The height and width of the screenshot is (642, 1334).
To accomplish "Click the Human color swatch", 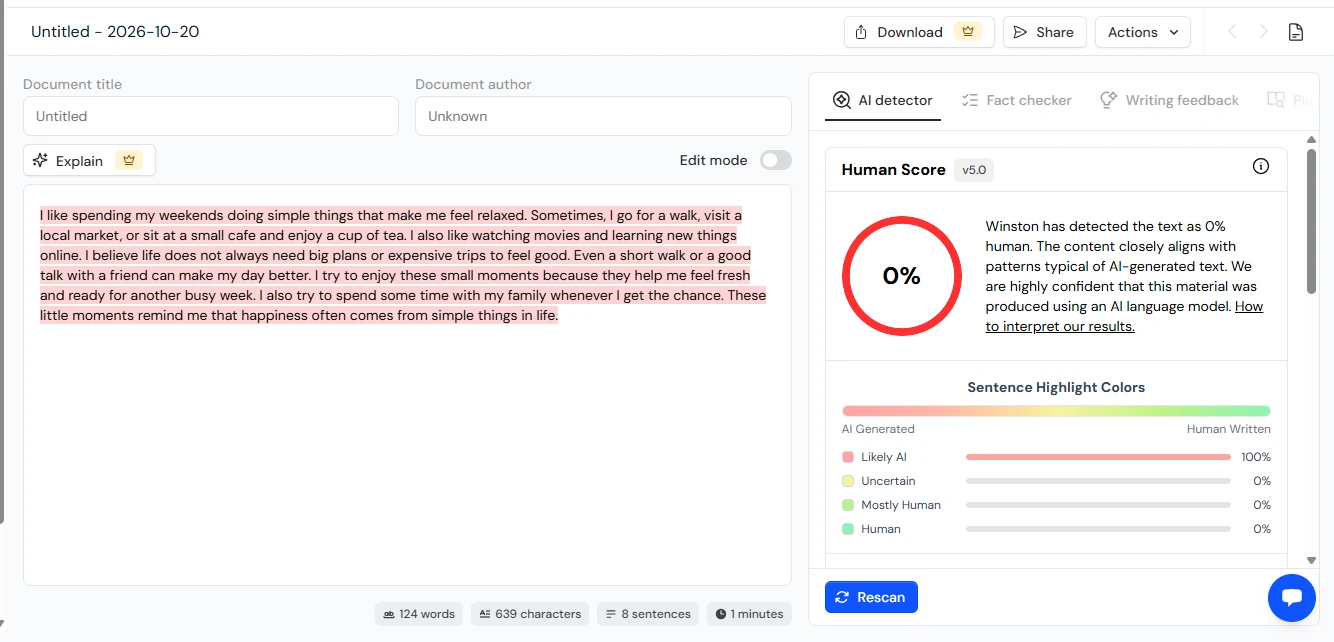I will coord(848,529).
